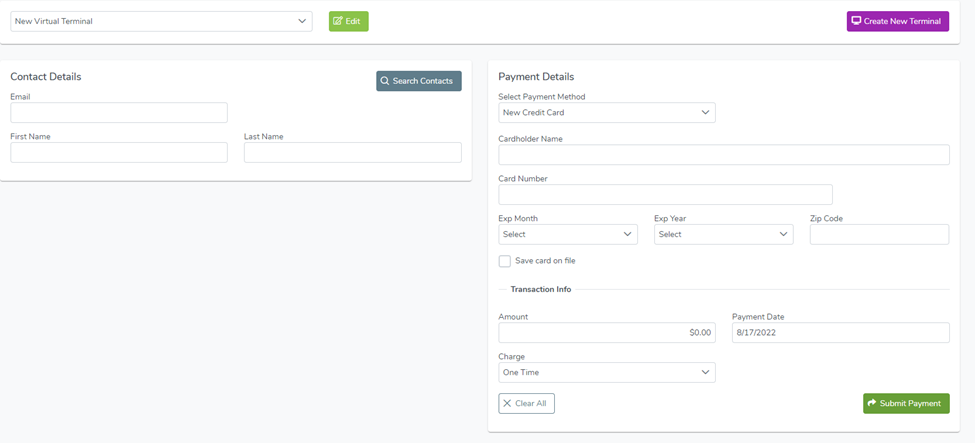This screenshot has height=443, width=975.
Task: Click the monitor icon on Create New Terminal
Action: pyautogui.click(x=856, y=21)
